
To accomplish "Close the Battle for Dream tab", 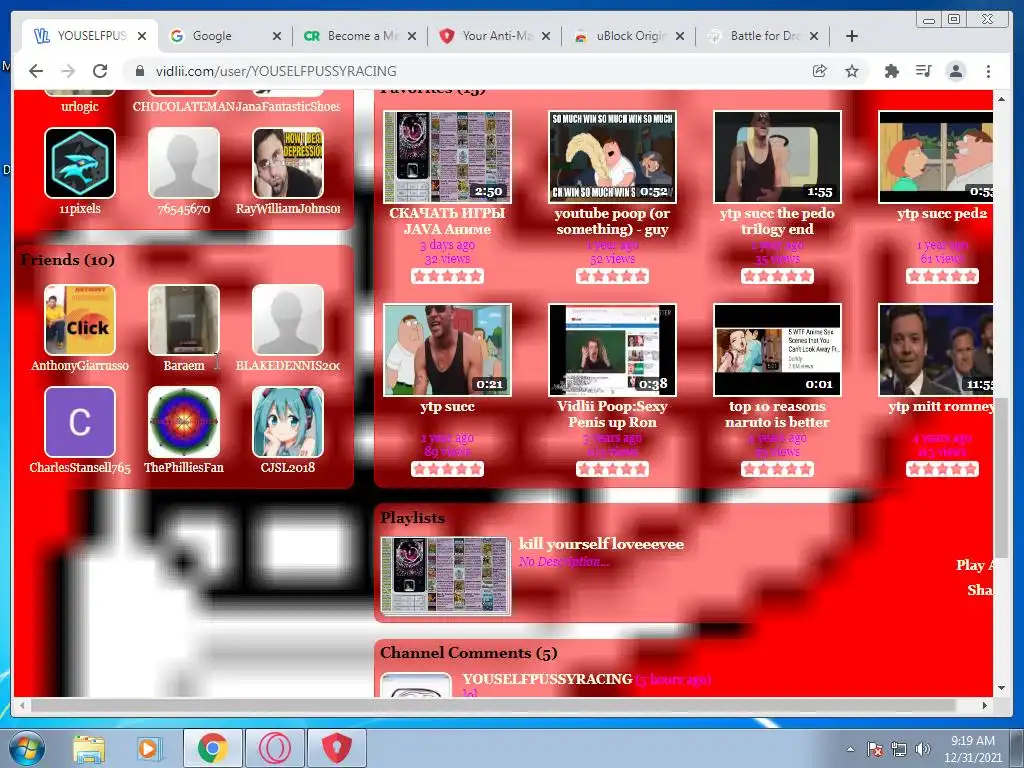I will point(814,36).
